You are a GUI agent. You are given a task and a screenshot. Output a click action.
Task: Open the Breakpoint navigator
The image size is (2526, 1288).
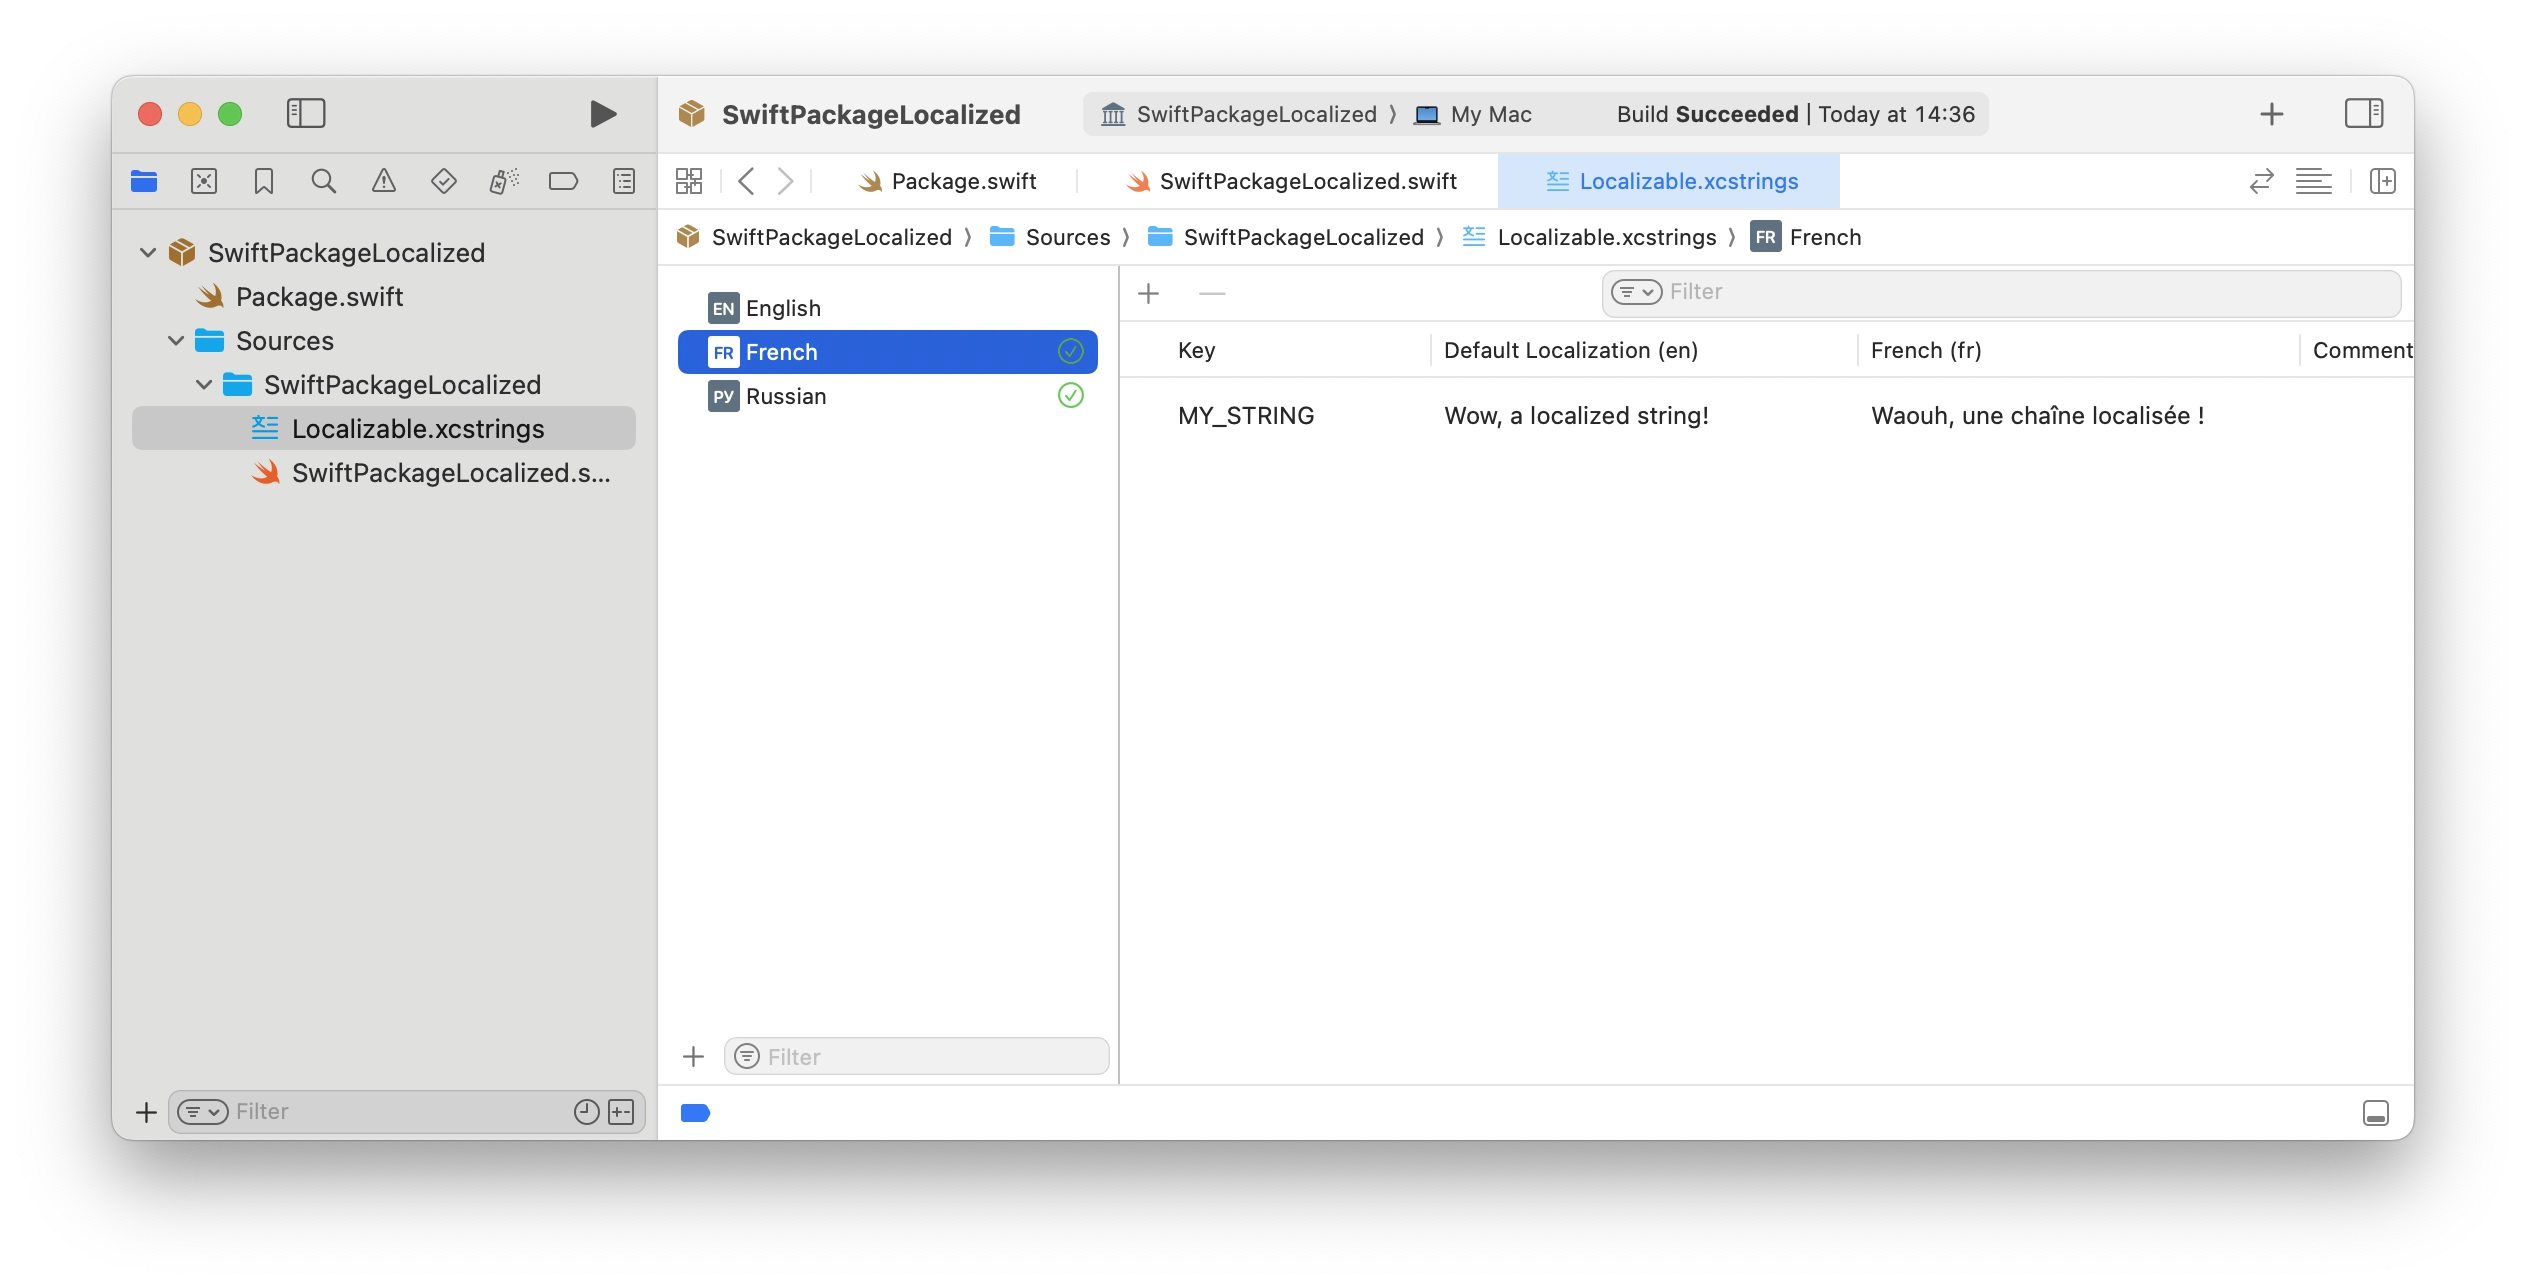(564, 181)
